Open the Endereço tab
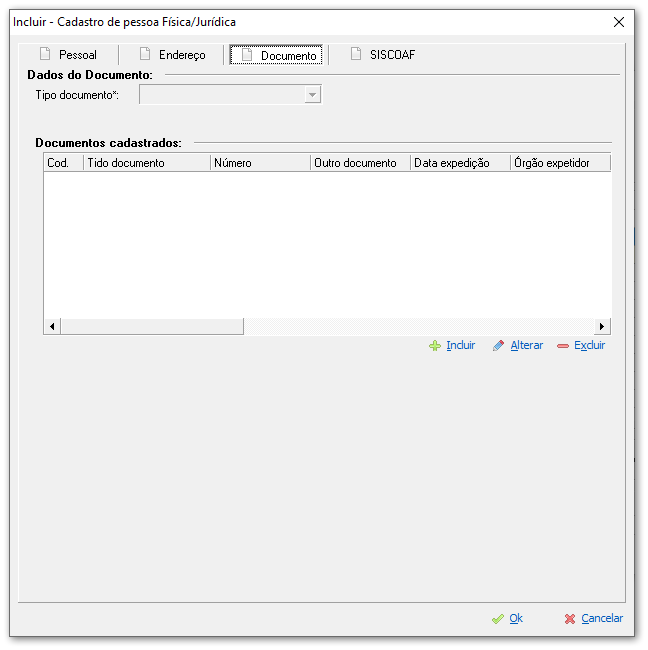The height and width of the screenshot is (650, 648). point(172,55)
